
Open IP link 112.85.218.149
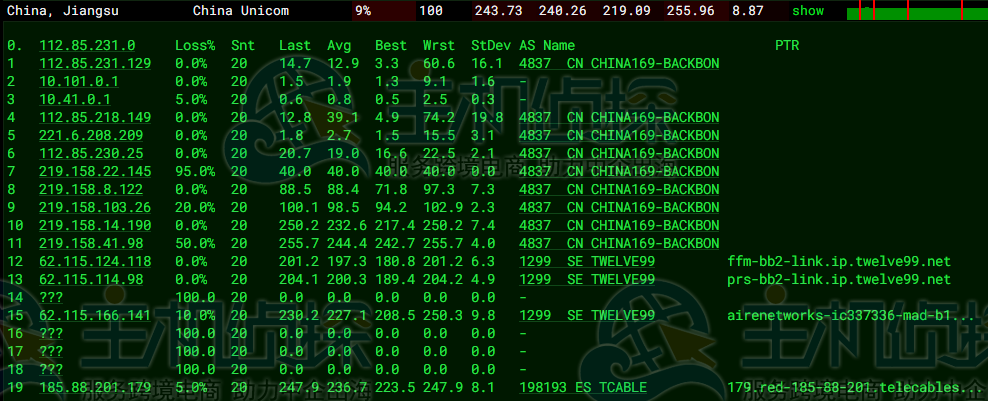tap(95, 118)
